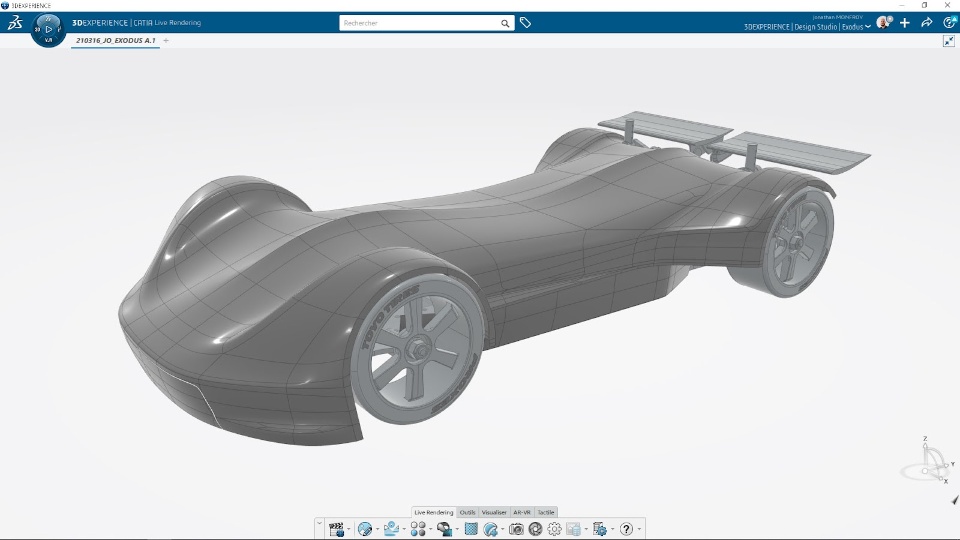Expand the helmet icon dropdown arrow
Screen dimensions: 960x540
(x=457, y=529)
